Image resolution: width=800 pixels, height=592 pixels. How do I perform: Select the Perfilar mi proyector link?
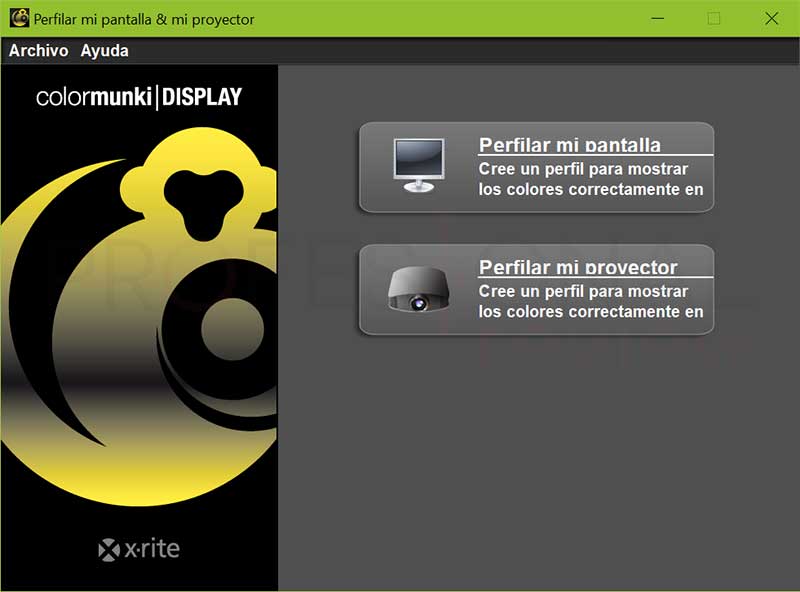[578, 267]
